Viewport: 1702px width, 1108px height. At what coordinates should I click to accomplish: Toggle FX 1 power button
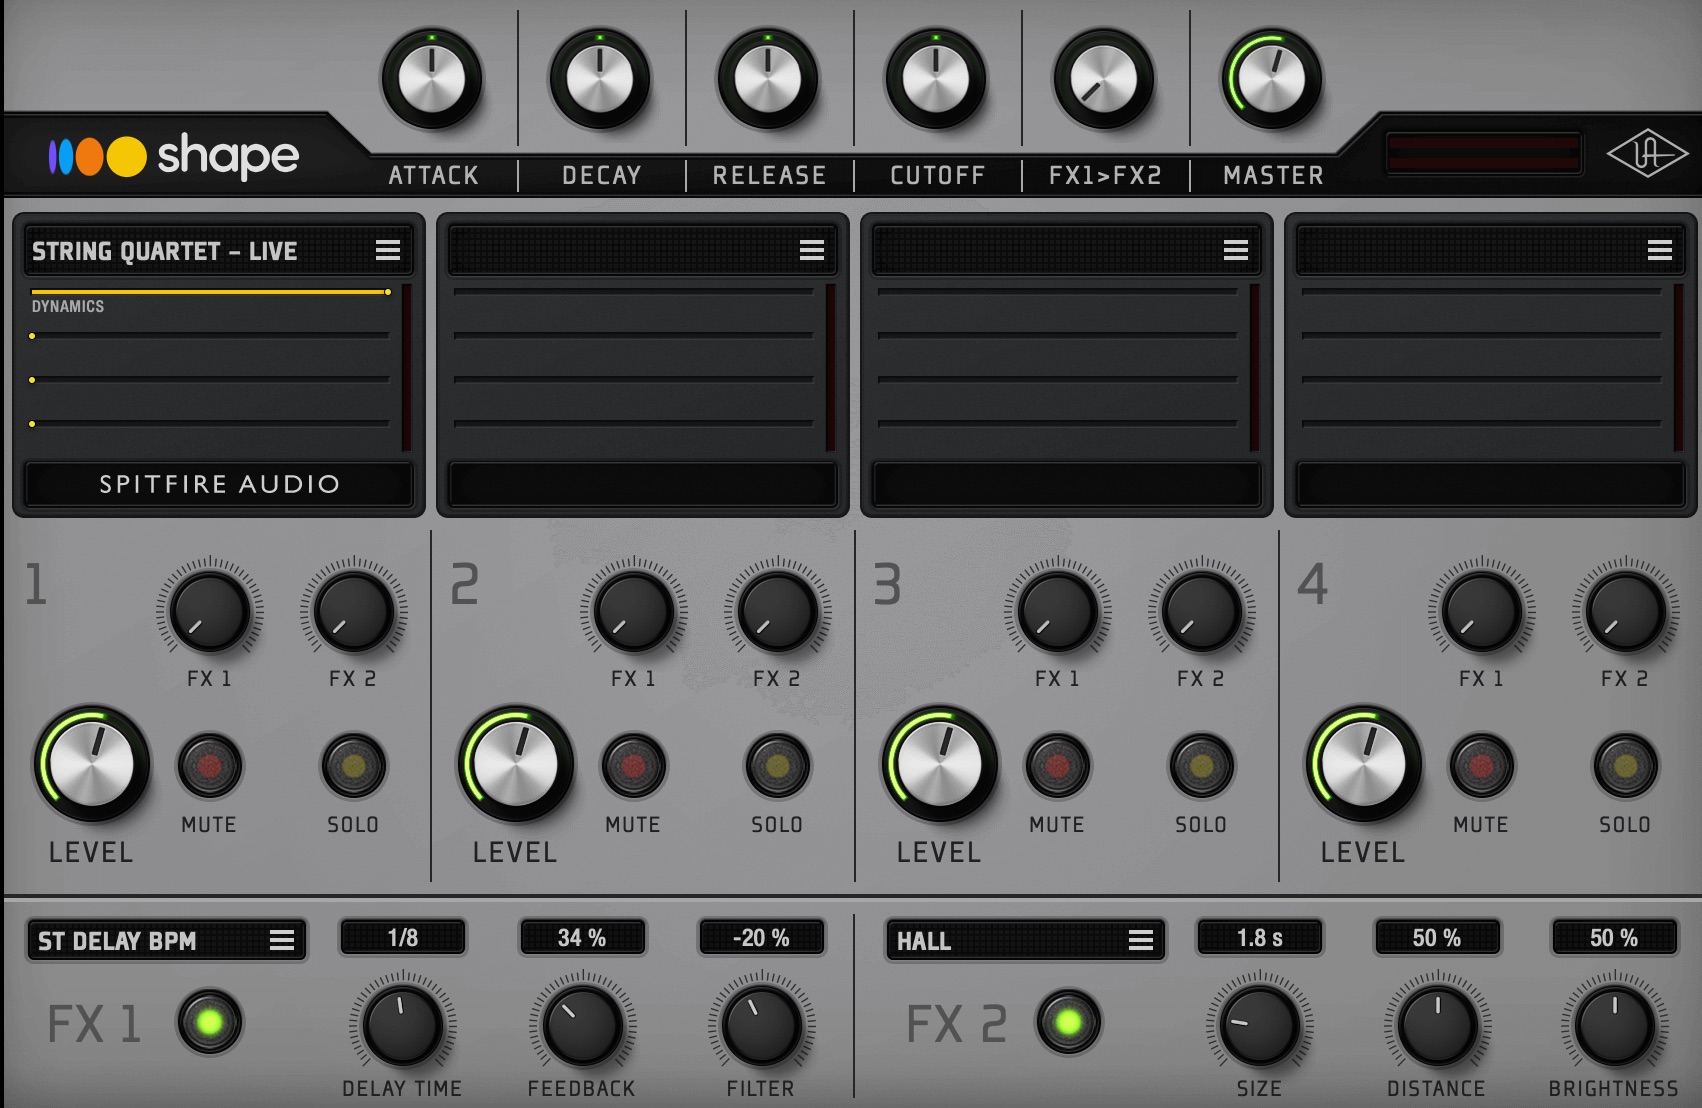pos(209,1022)
